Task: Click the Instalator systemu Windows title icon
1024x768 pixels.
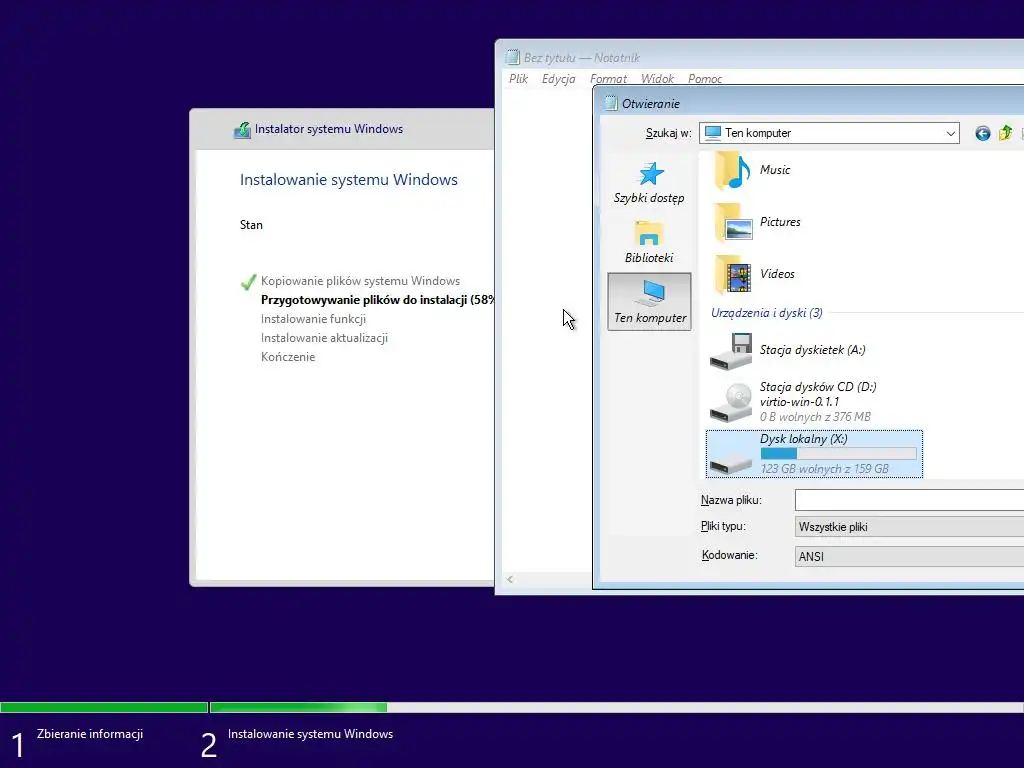Action: [x=242, y=130]
